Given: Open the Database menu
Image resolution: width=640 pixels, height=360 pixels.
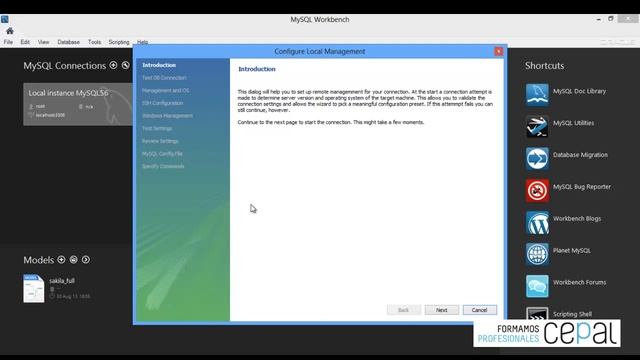Looking at the screenshot, I should coord(69,42).
